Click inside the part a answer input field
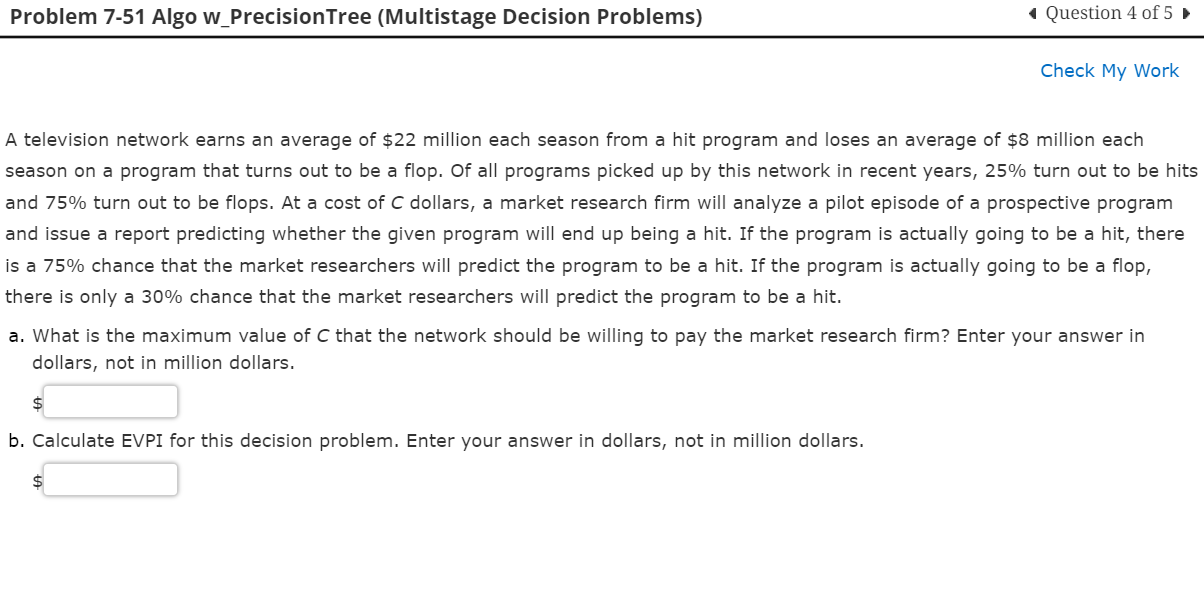 point(110,401)
